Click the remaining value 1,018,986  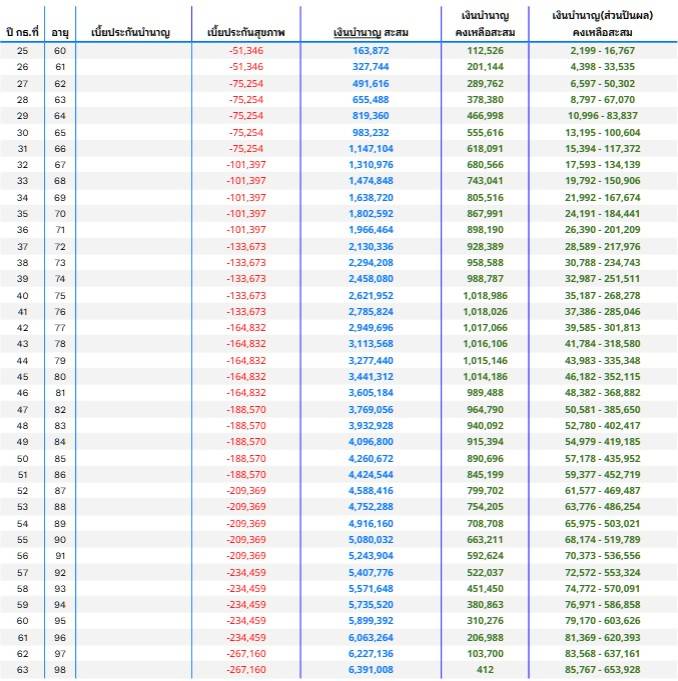click(485, 296)
